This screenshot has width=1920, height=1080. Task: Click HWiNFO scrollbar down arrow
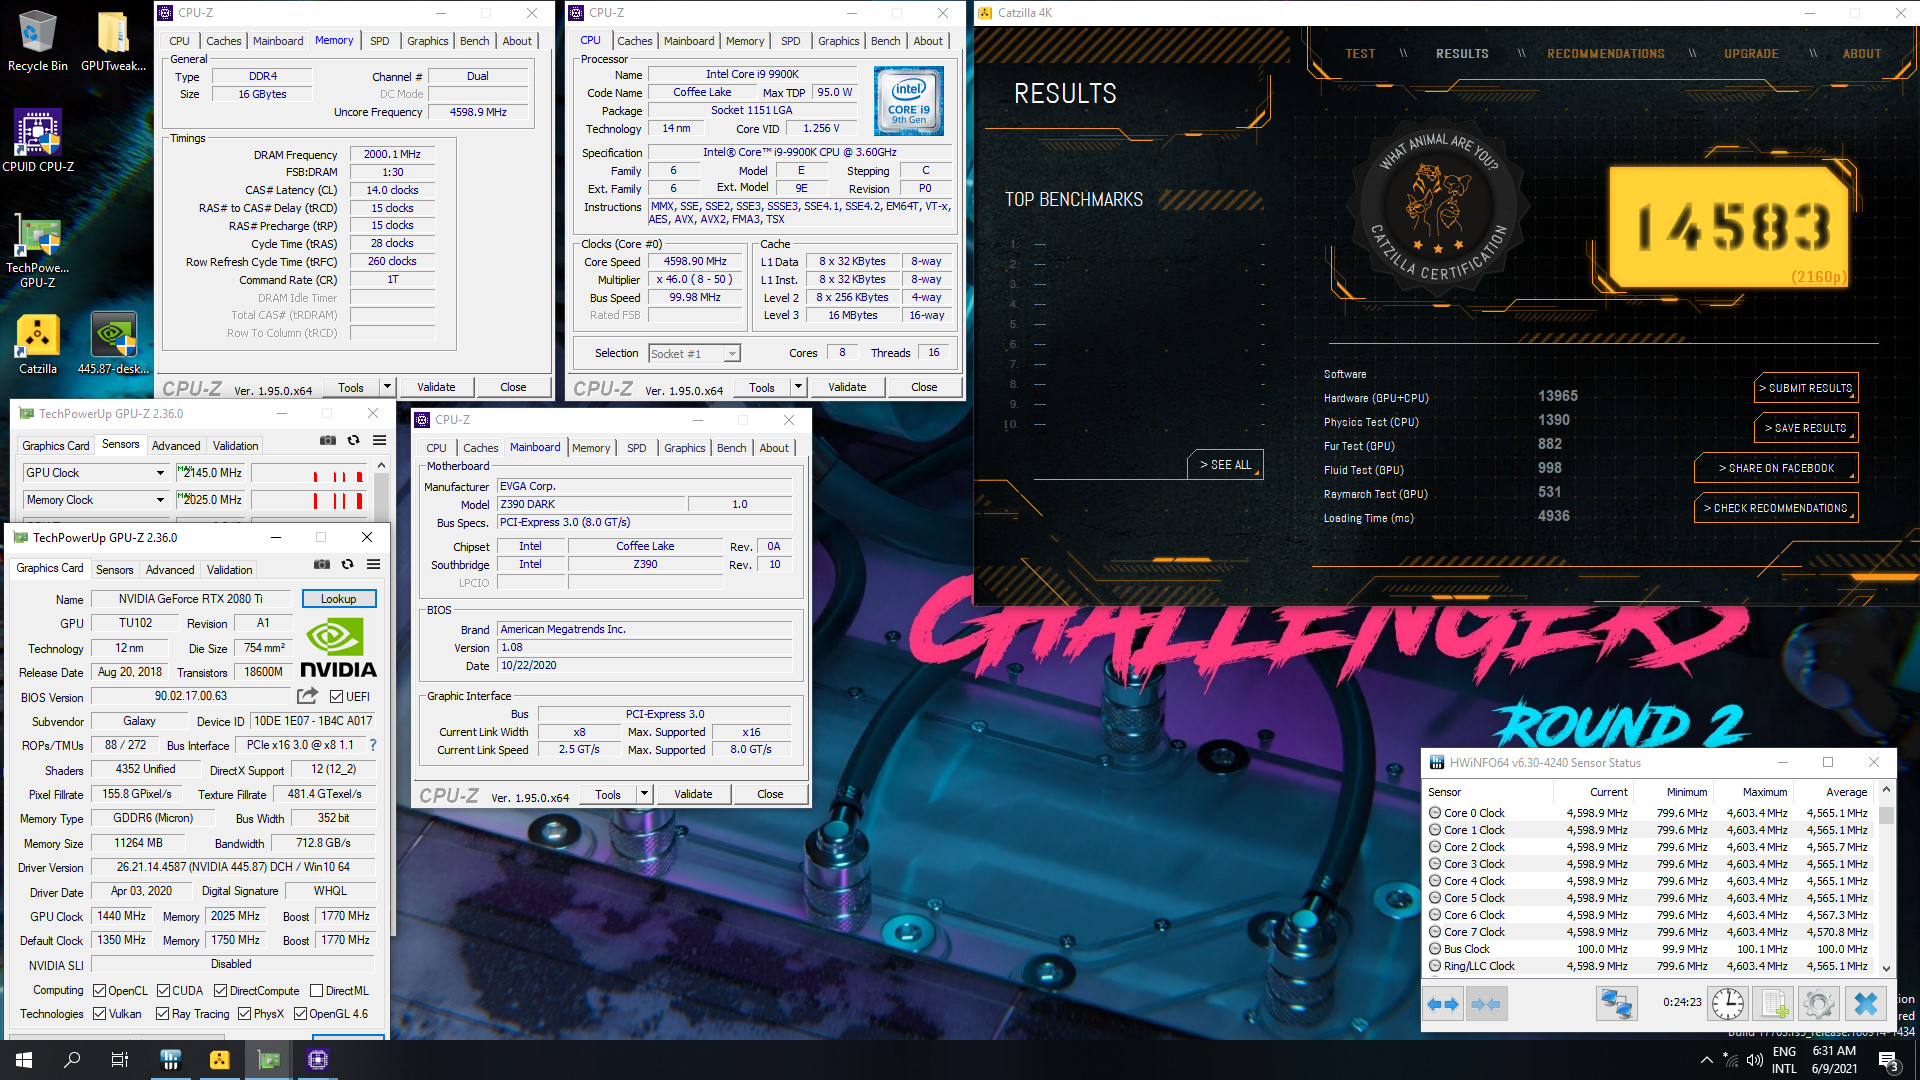point(1886,968)
